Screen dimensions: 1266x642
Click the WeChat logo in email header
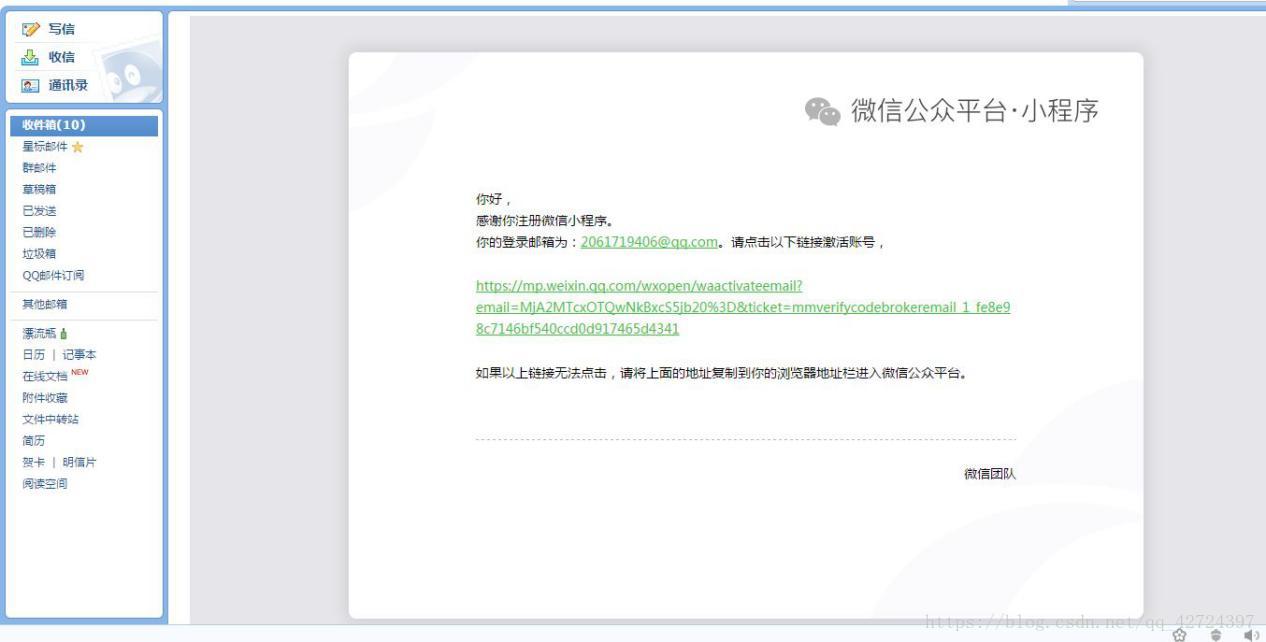point(823,112)
